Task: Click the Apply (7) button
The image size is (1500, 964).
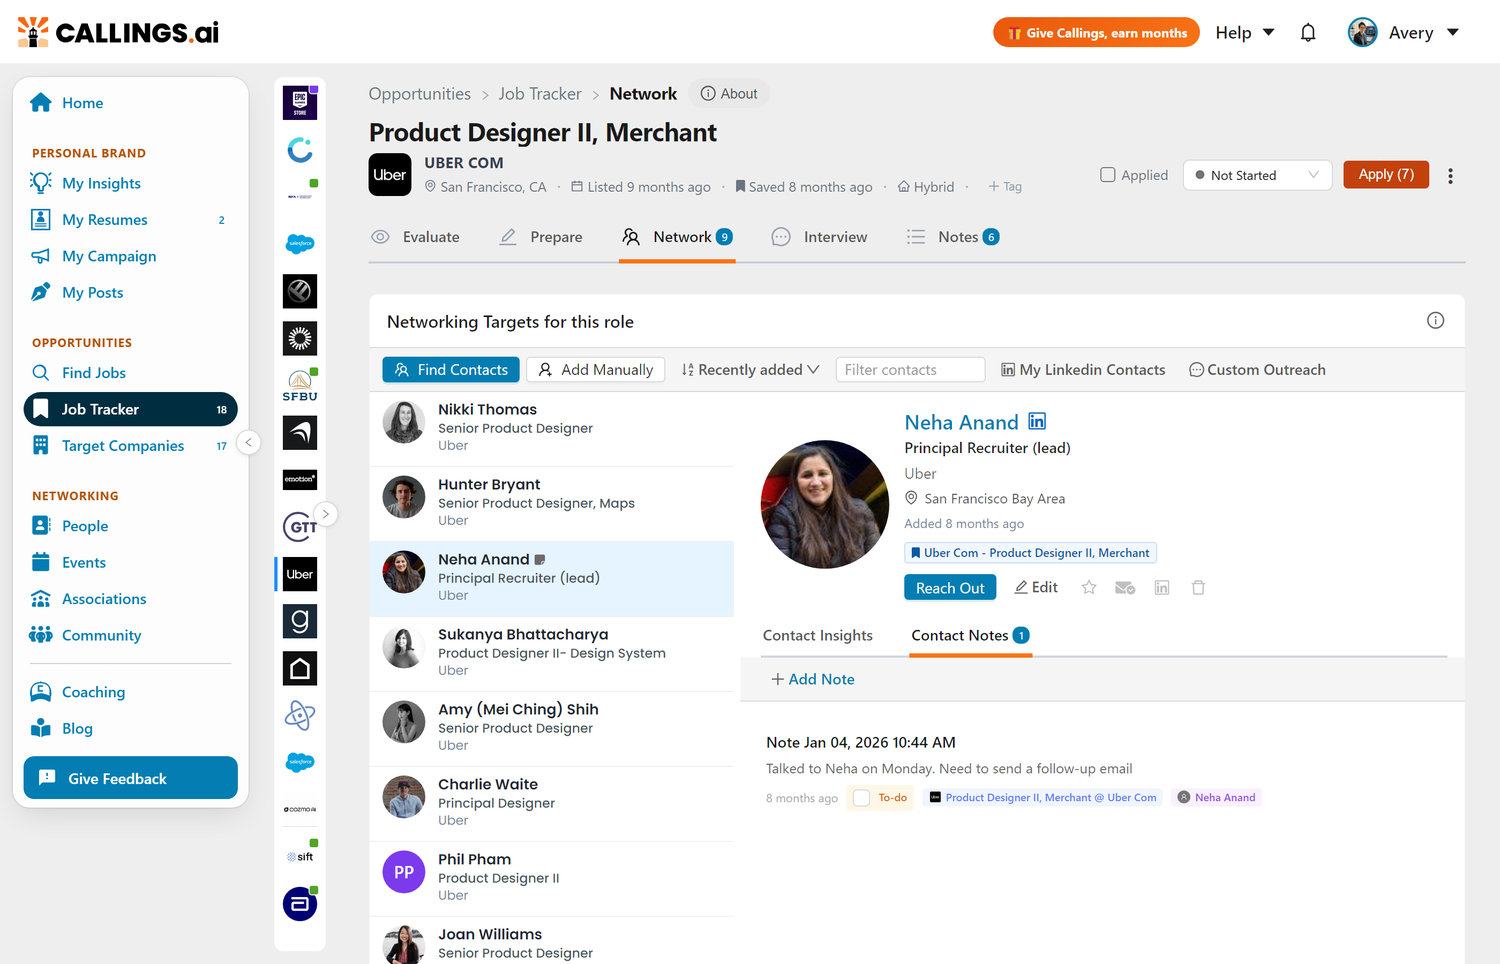Action: click(1386, 175)
